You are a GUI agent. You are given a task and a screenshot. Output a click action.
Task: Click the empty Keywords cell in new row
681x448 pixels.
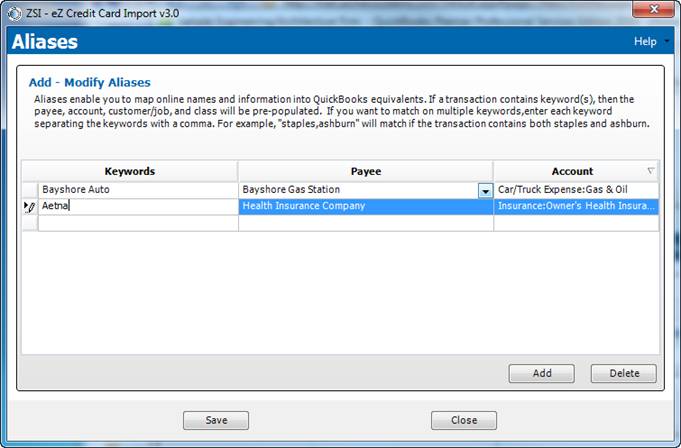pyautogui.click(x=137, y=223)
